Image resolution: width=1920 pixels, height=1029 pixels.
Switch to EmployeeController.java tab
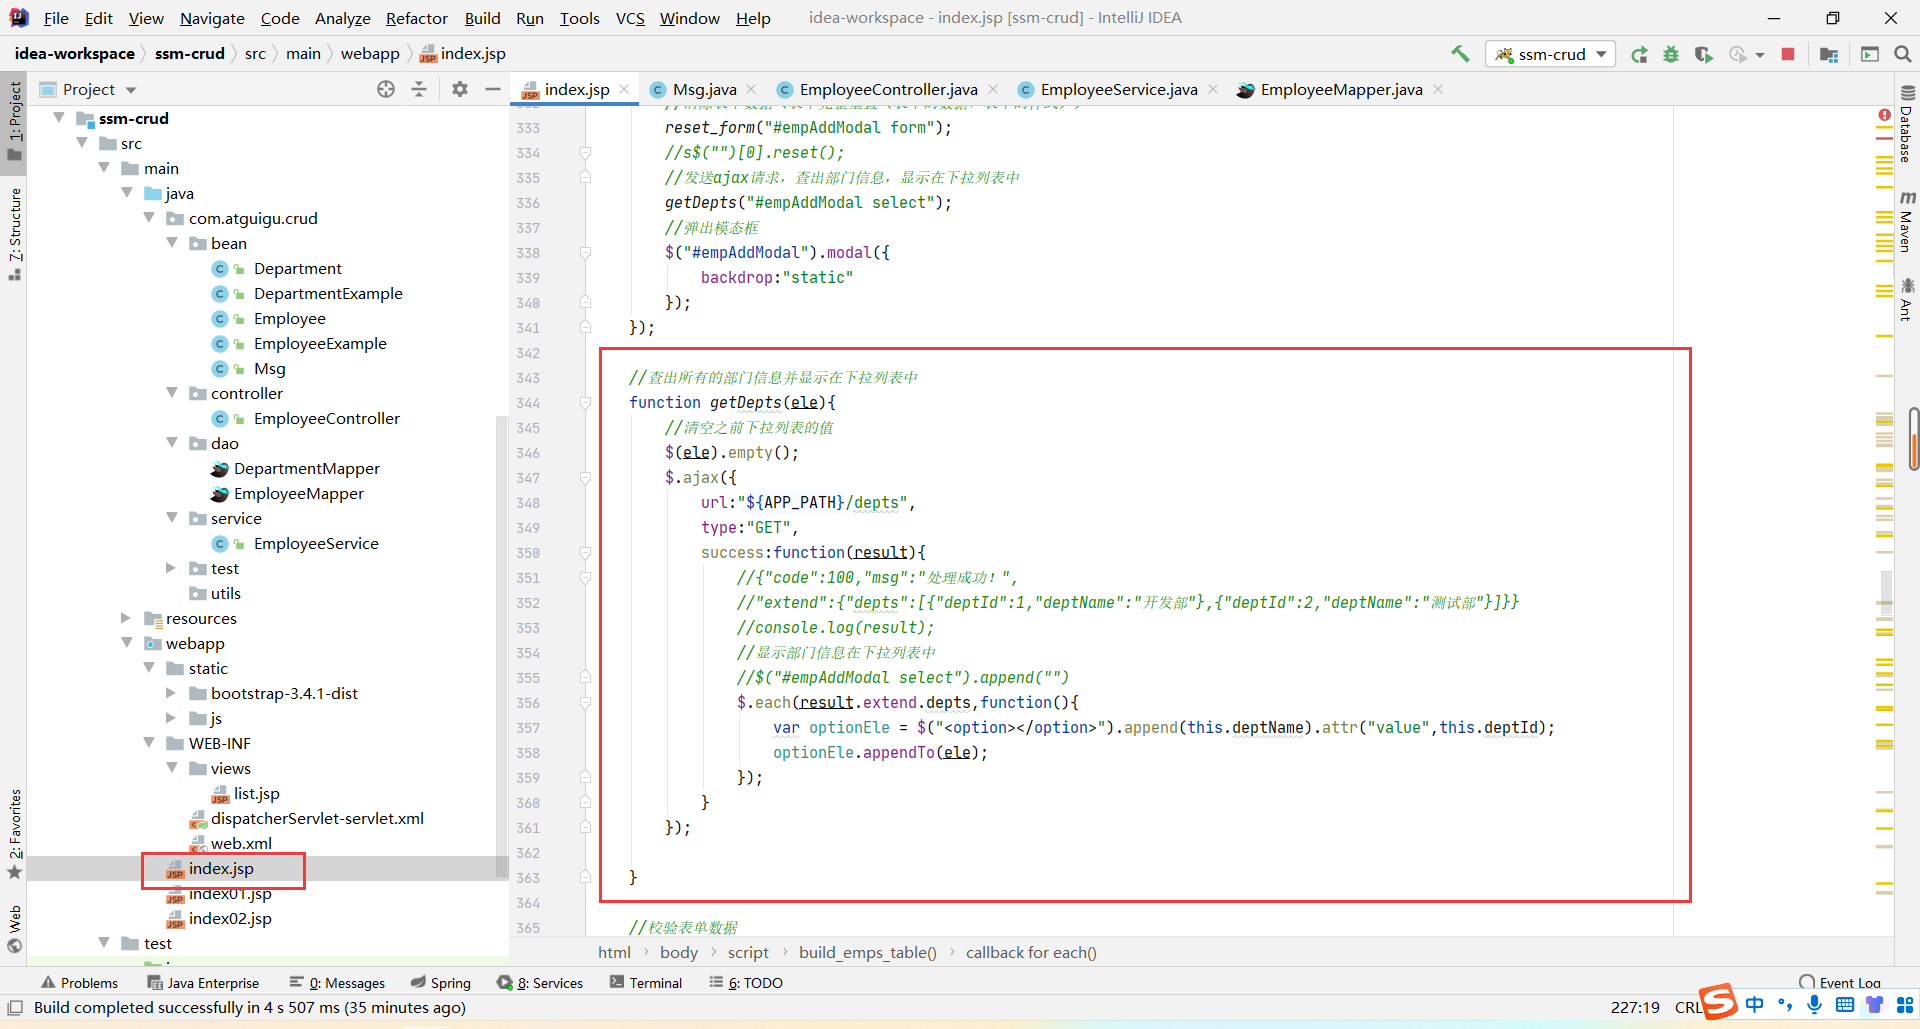(888, 89)
